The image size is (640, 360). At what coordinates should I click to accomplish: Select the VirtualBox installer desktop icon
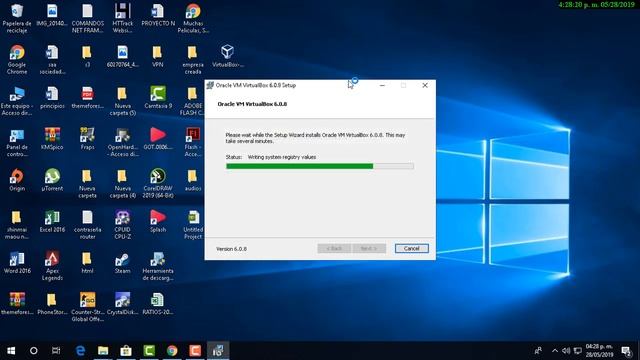tap(228, 56)
